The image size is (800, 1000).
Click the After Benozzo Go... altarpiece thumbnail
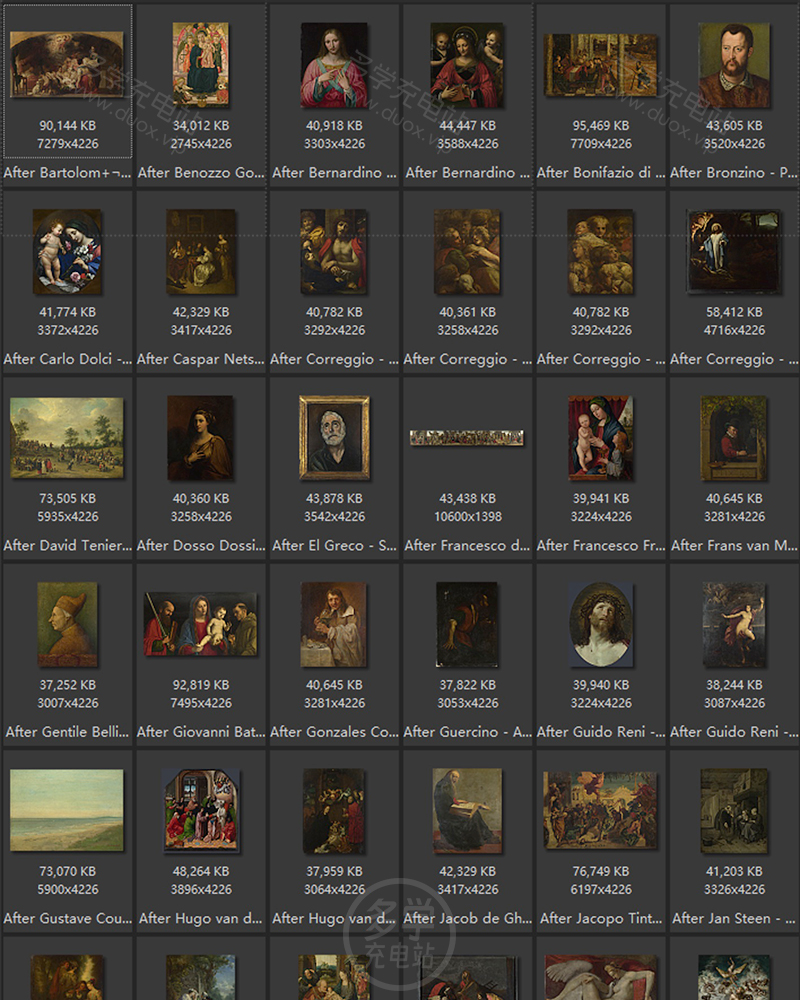(x=200, y=64)
